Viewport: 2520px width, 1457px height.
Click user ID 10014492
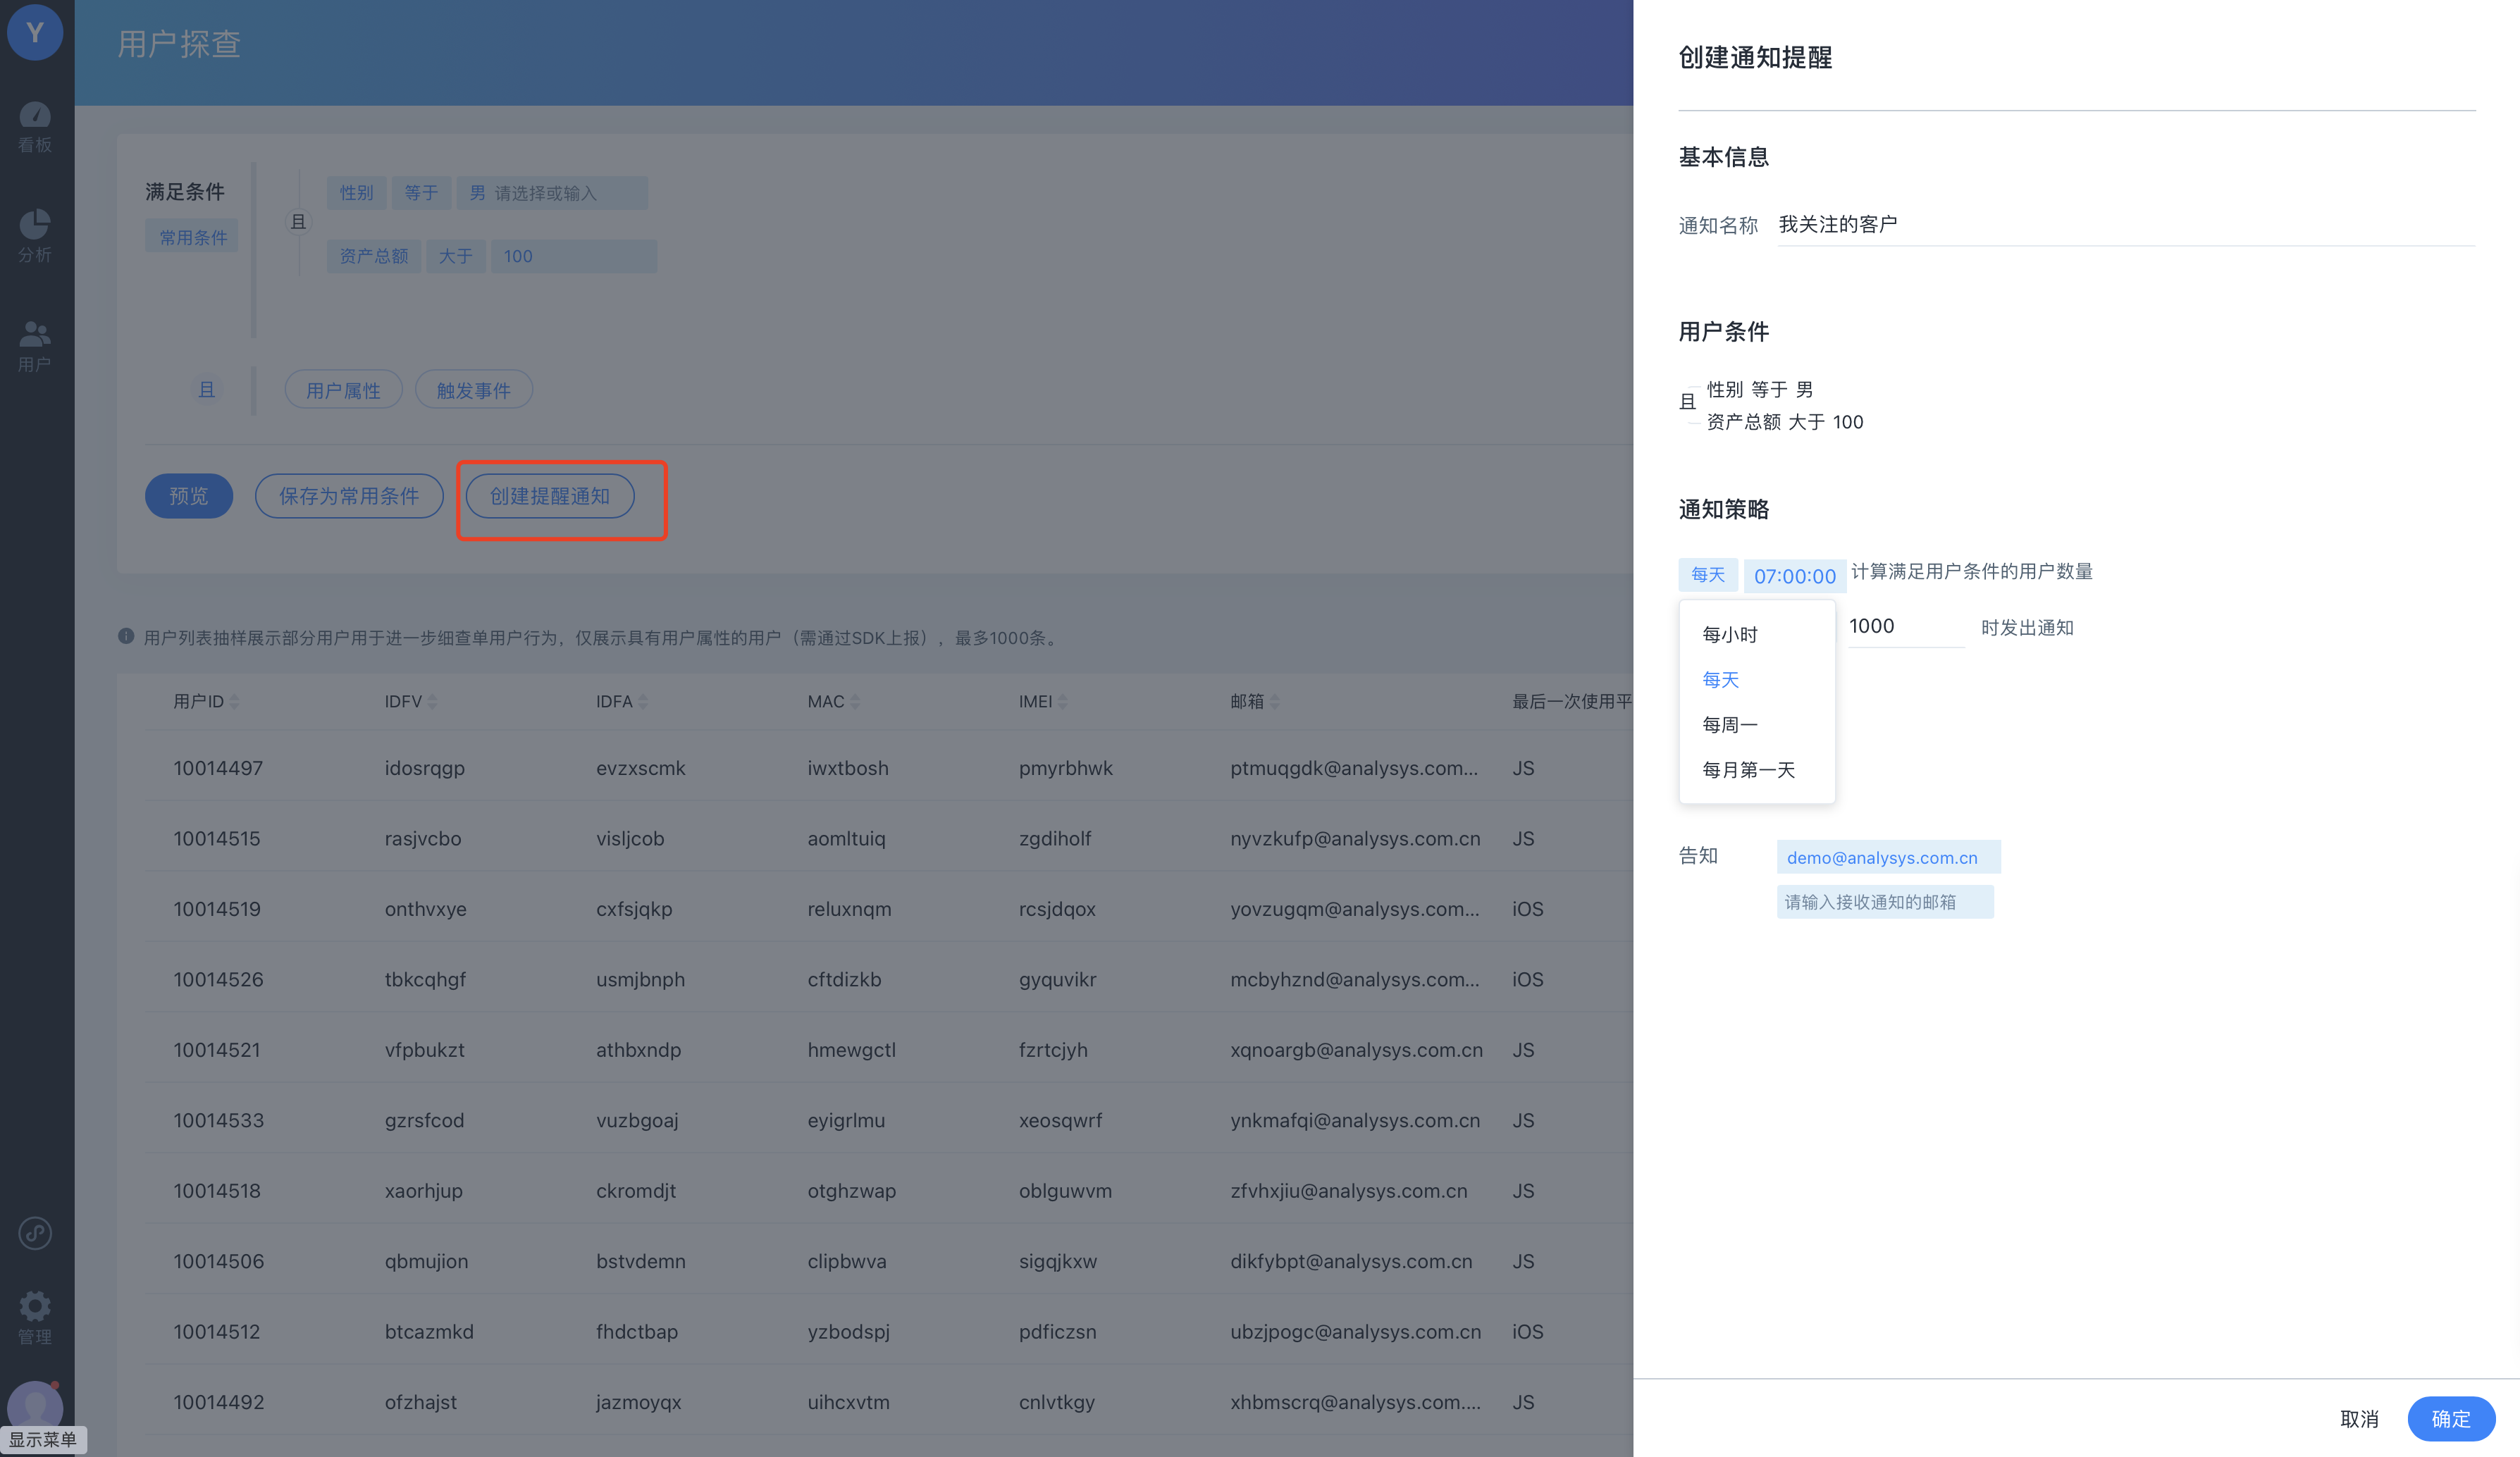[218, 1401]
